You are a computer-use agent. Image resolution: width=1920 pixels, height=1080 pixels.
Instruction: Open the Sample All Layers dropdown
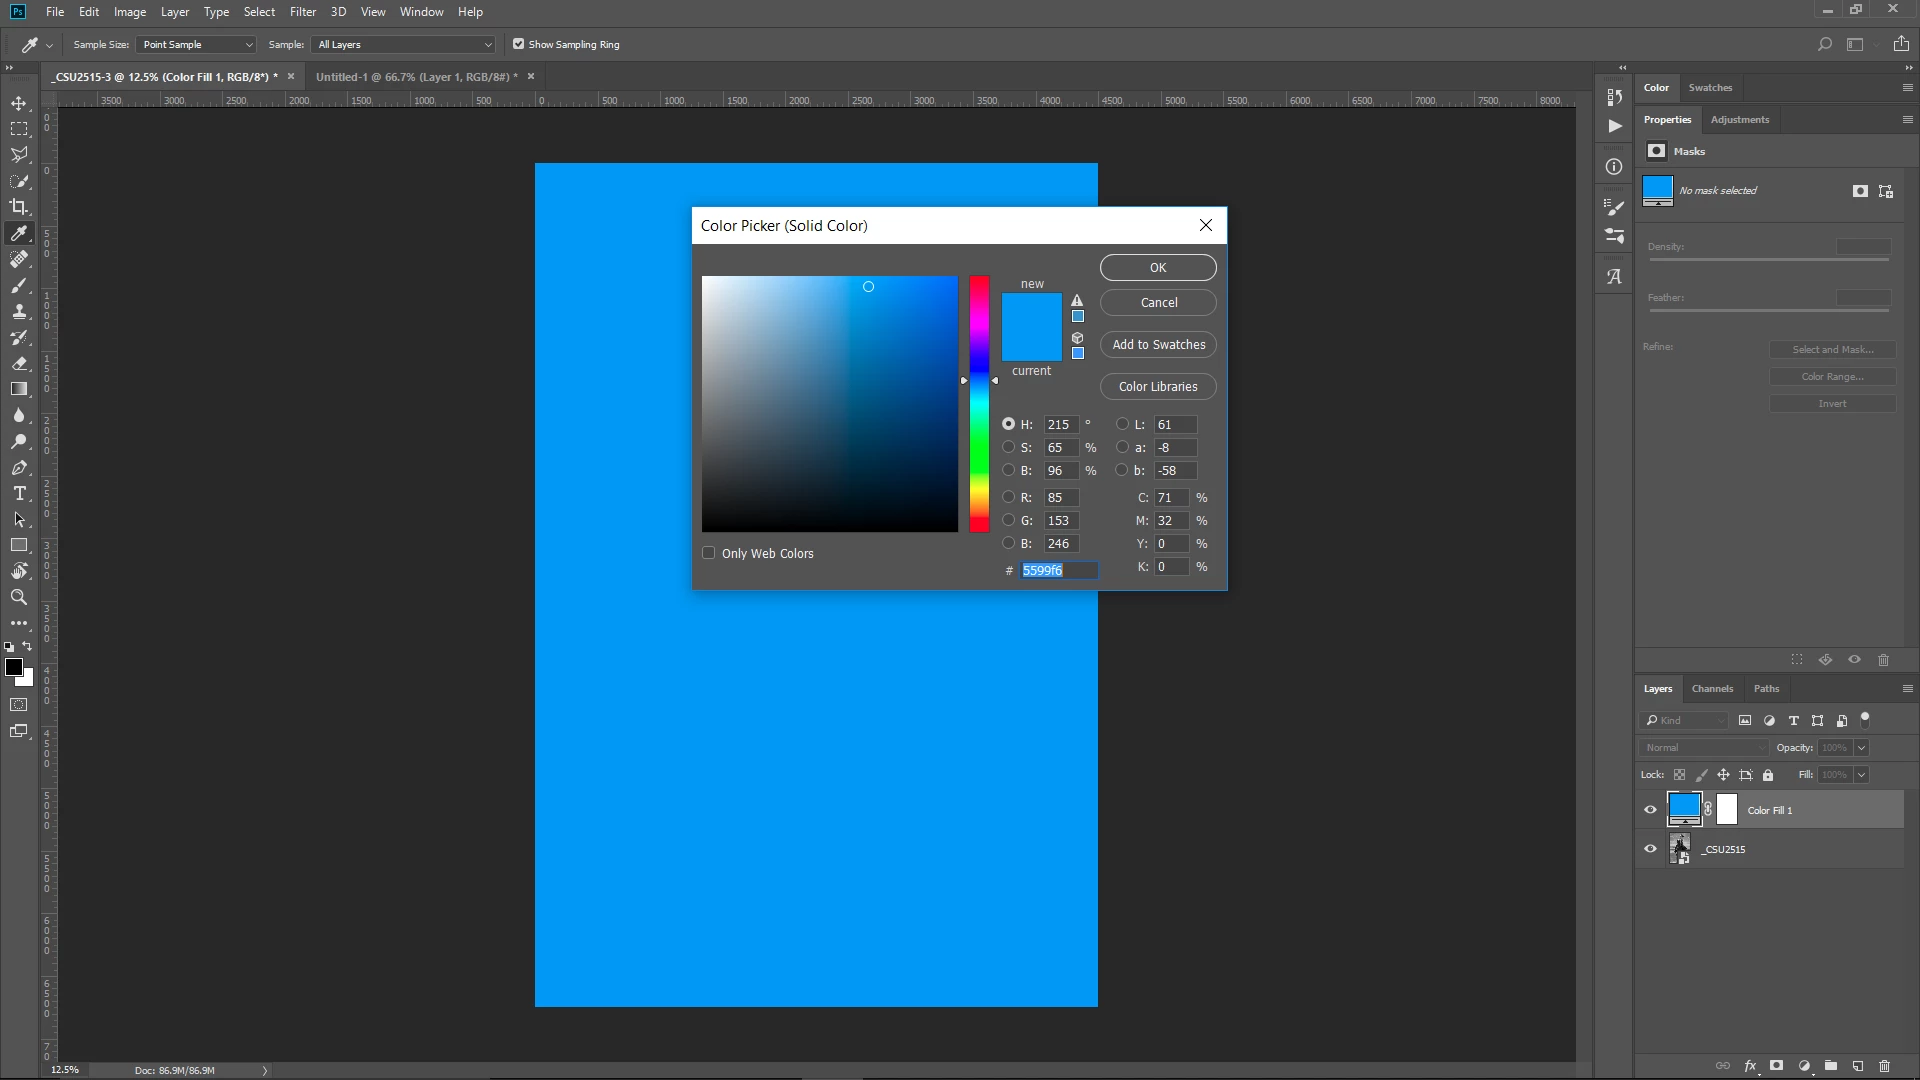[x=404, y=44]
